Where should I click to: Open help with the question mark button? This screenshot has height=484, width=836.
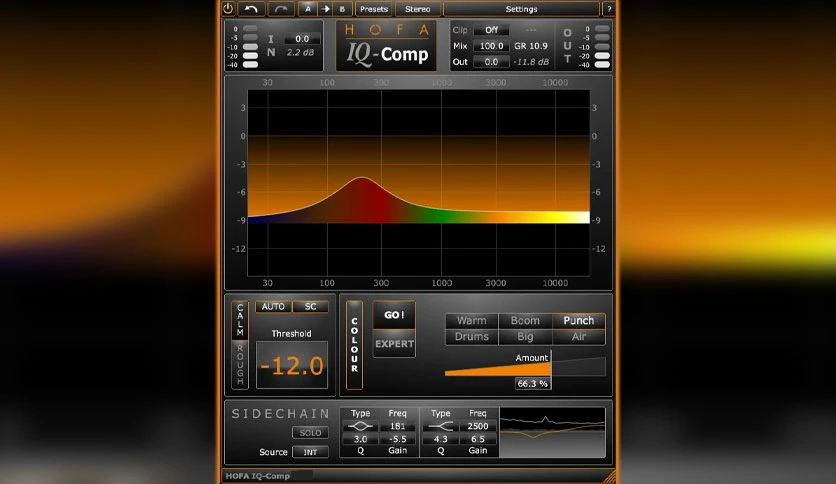coord(609,9)
